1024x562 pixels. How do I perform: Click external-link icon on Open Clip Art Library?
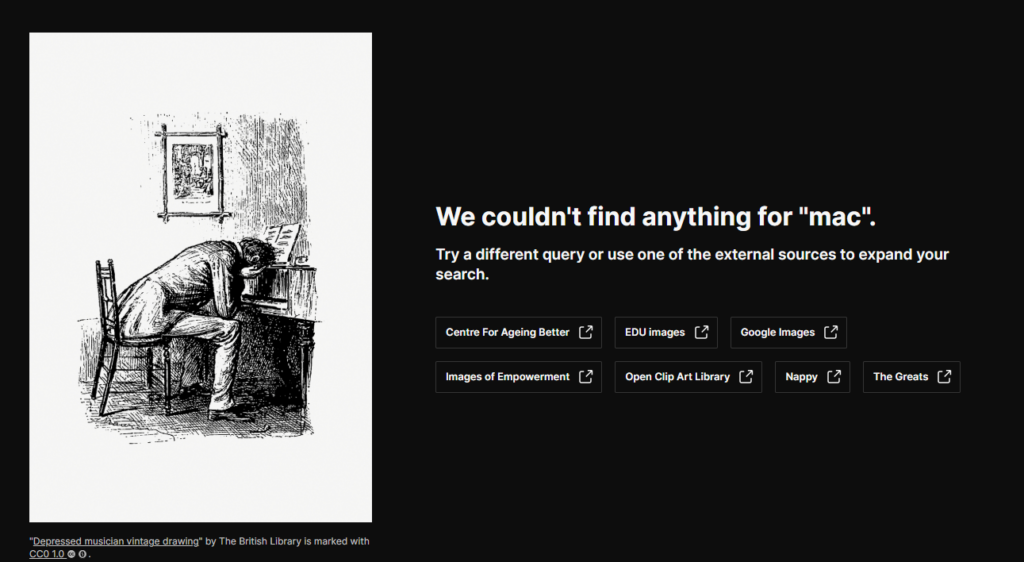pos(746,377)
